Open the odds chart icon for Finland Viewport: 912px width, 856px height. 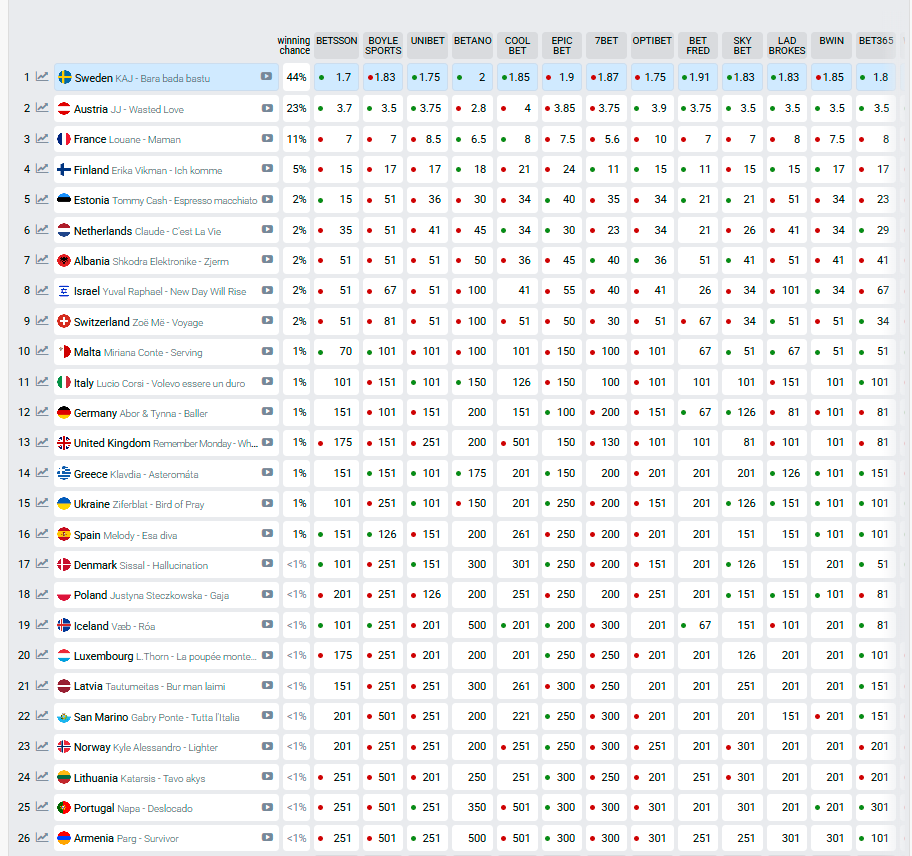42,169
